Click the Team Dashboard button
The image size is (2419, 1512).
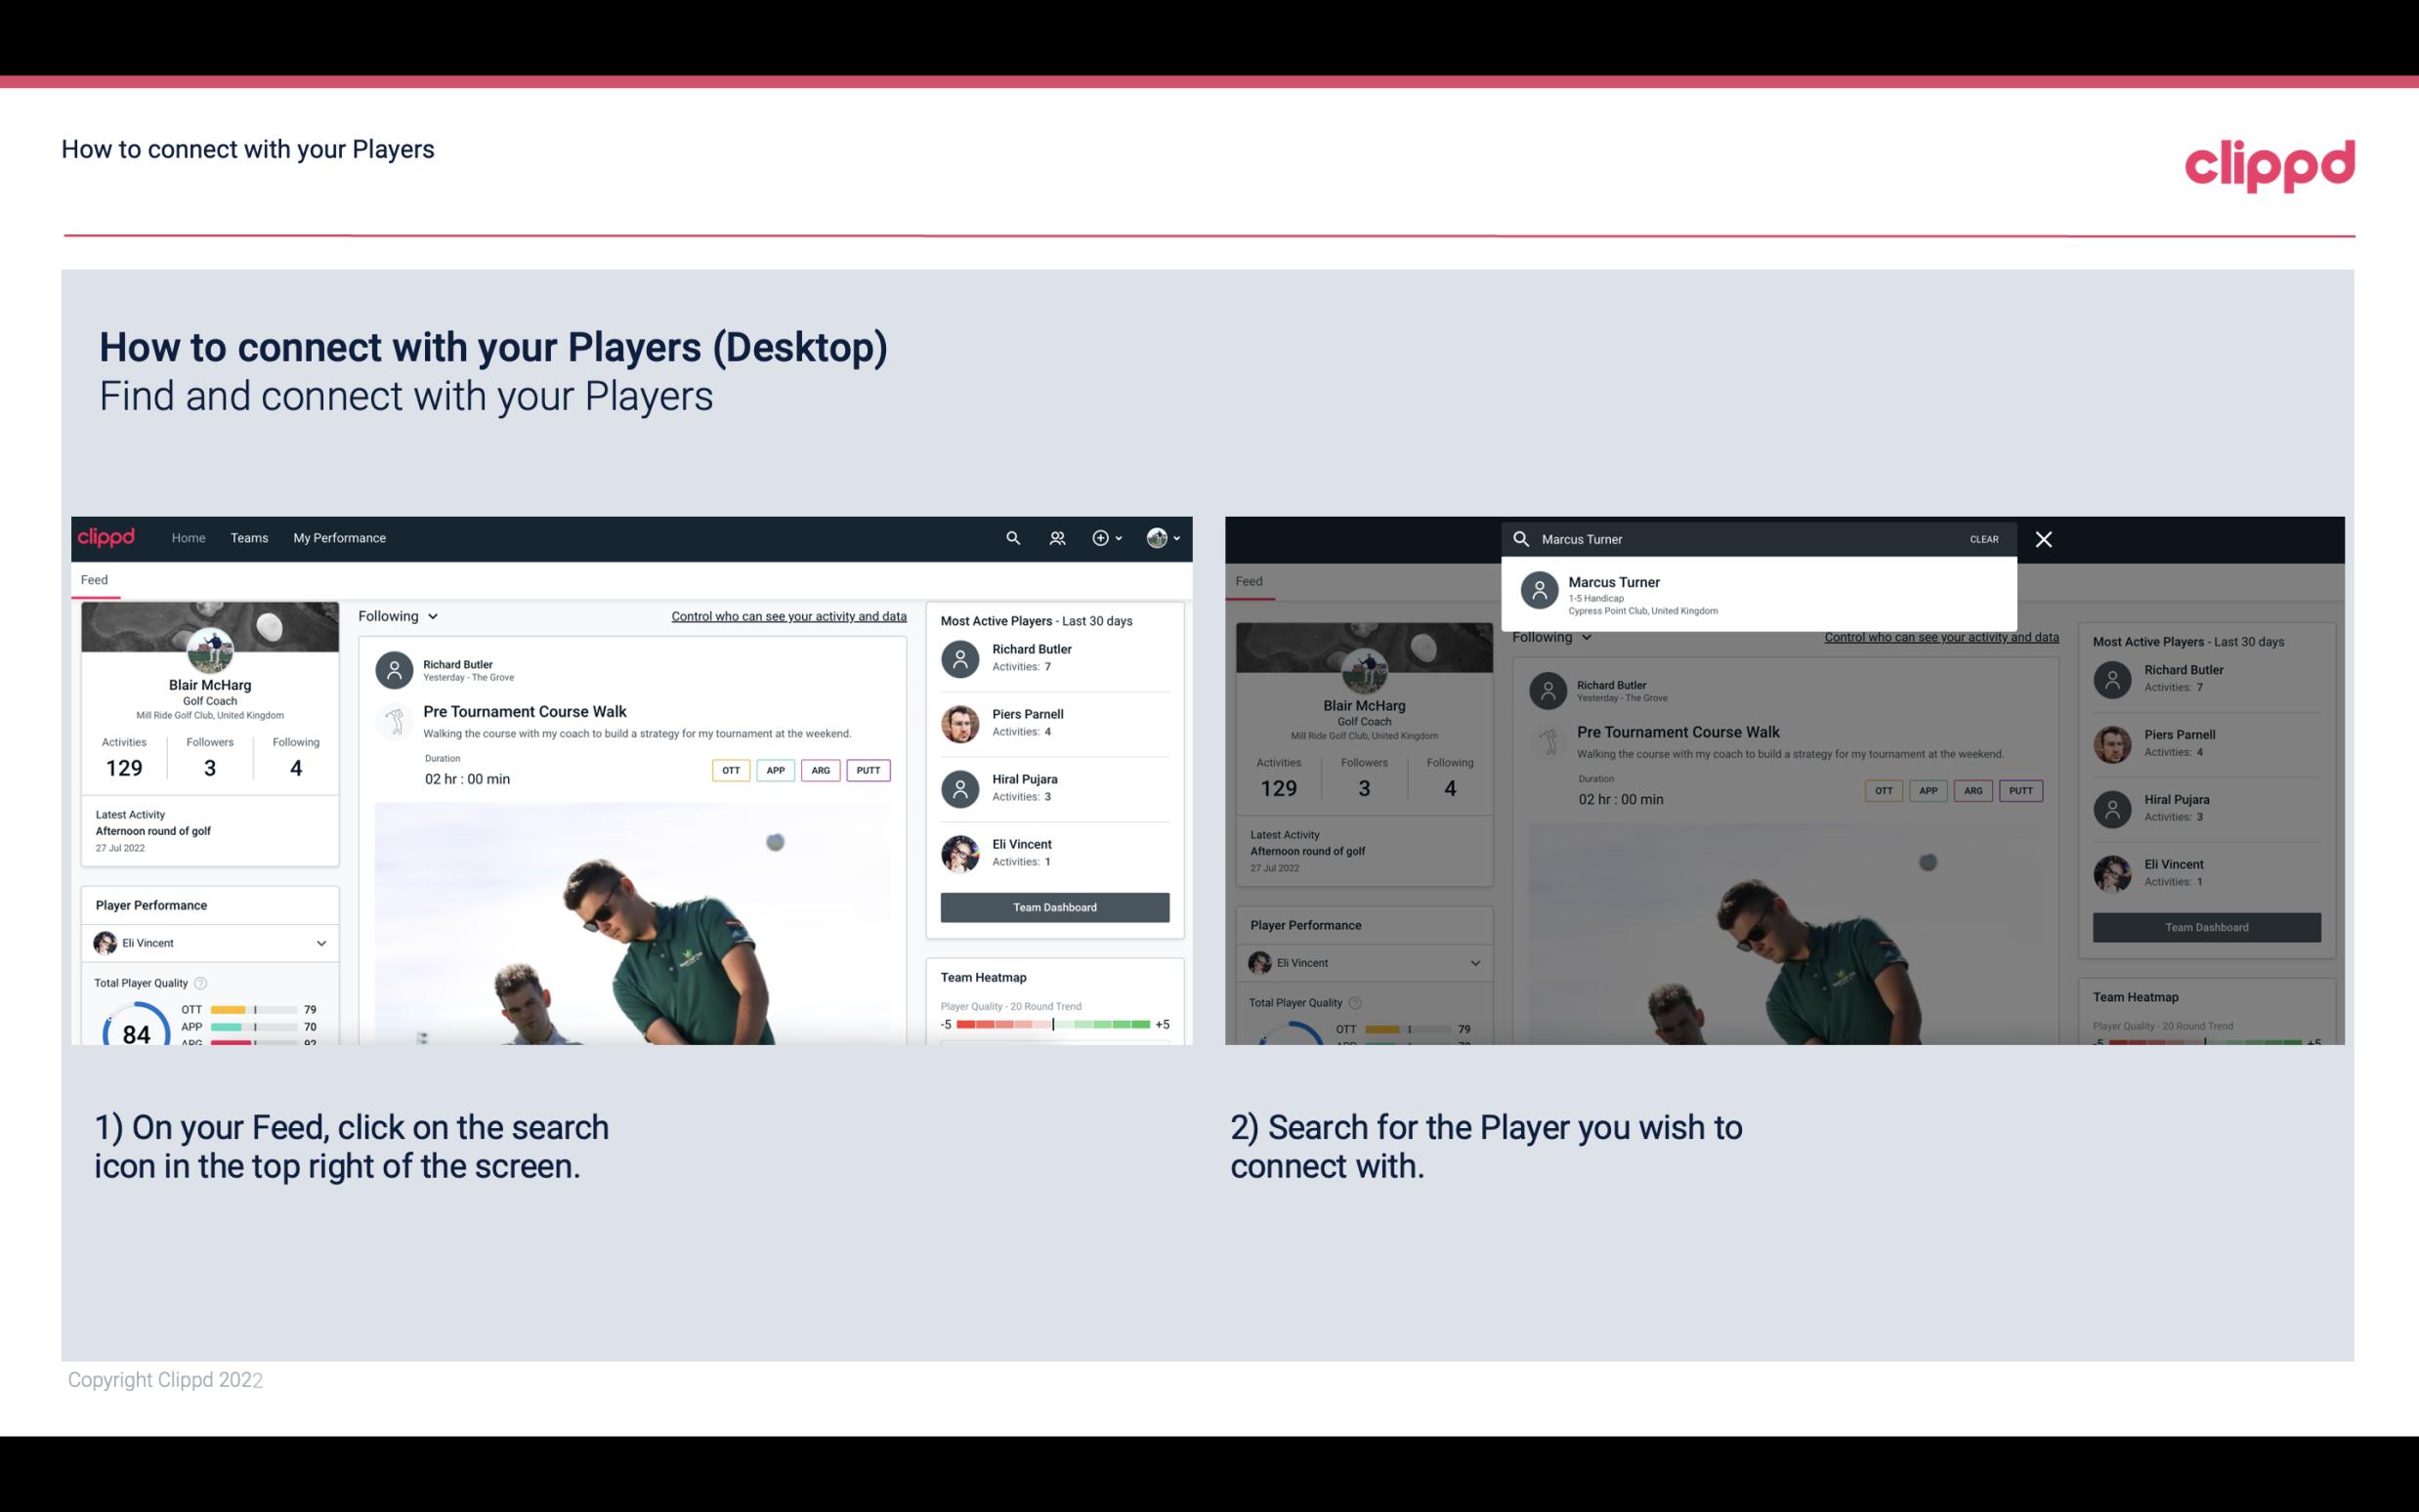[1053, 905]
